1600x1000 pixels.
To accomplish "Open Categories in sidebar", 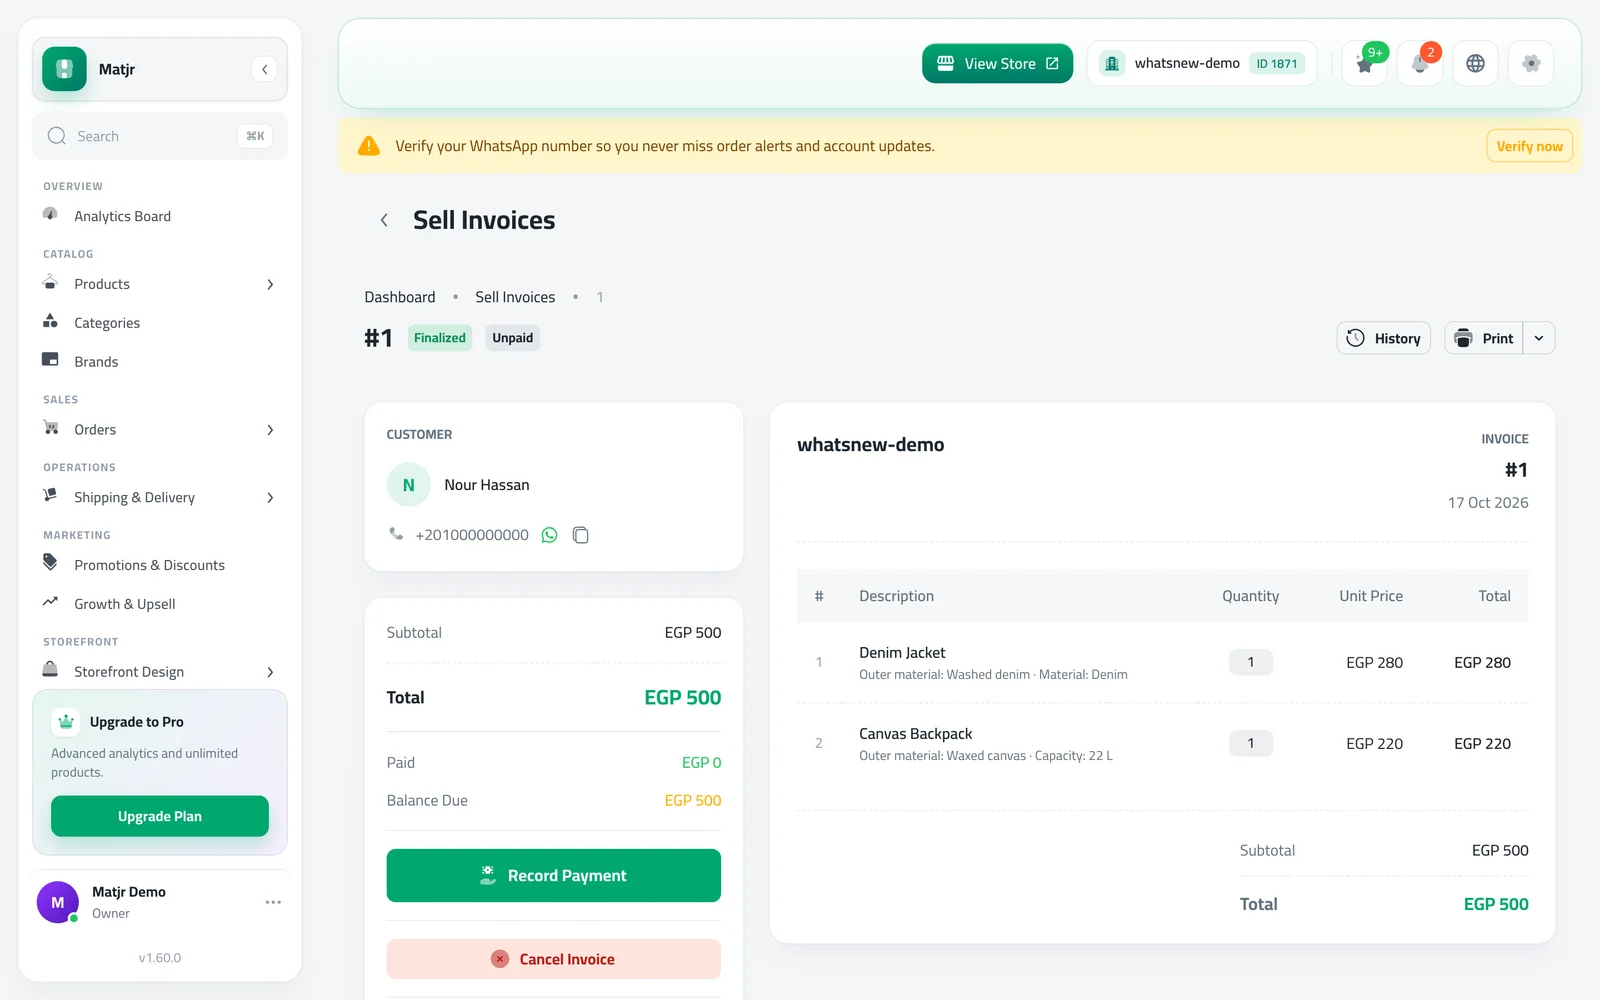I will coord(160,323).
